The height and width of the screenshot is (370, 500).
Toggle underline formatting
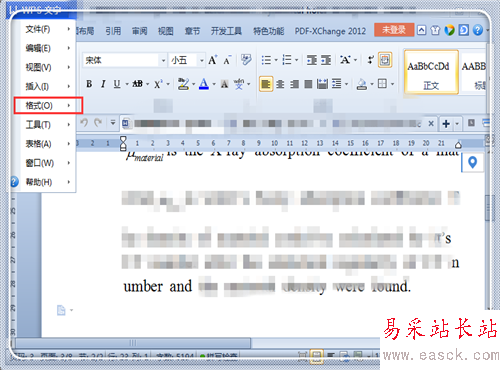[x=117, y=84]
